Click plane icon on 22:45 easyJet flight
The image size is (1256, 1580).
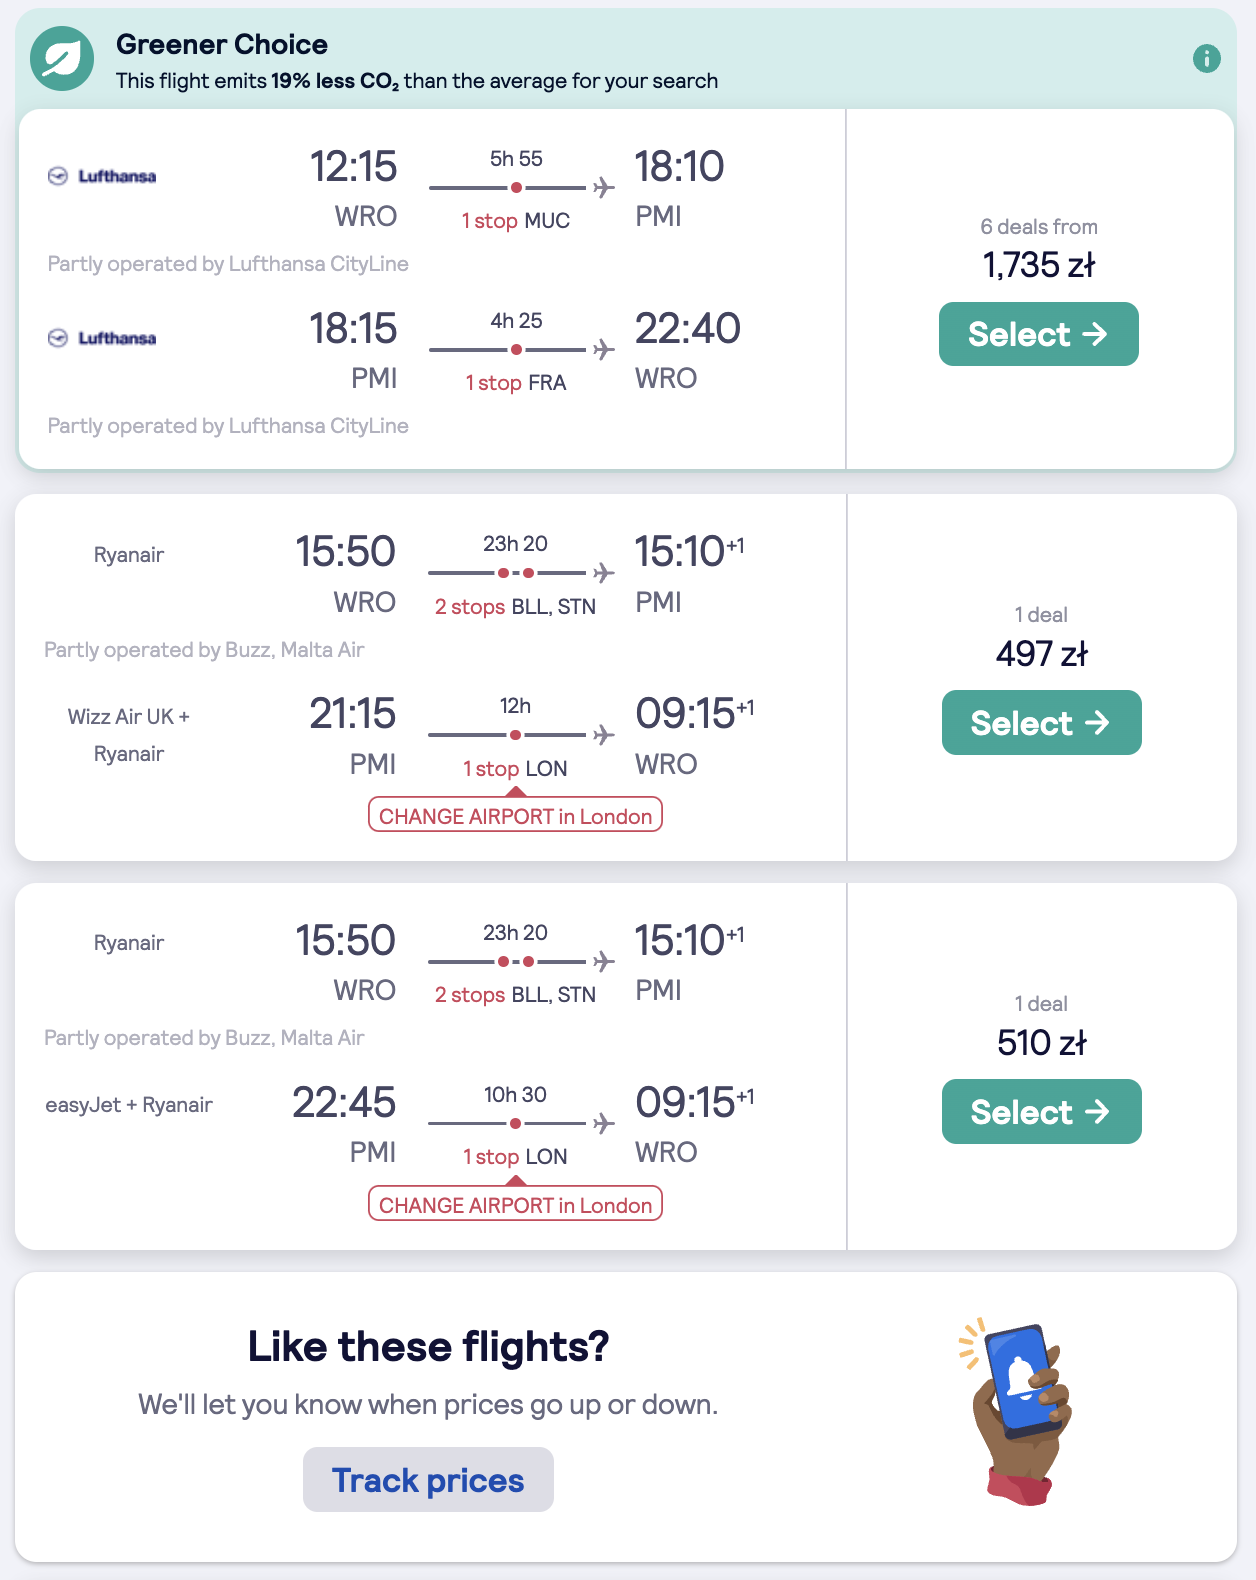click(x=603, y=1123)
